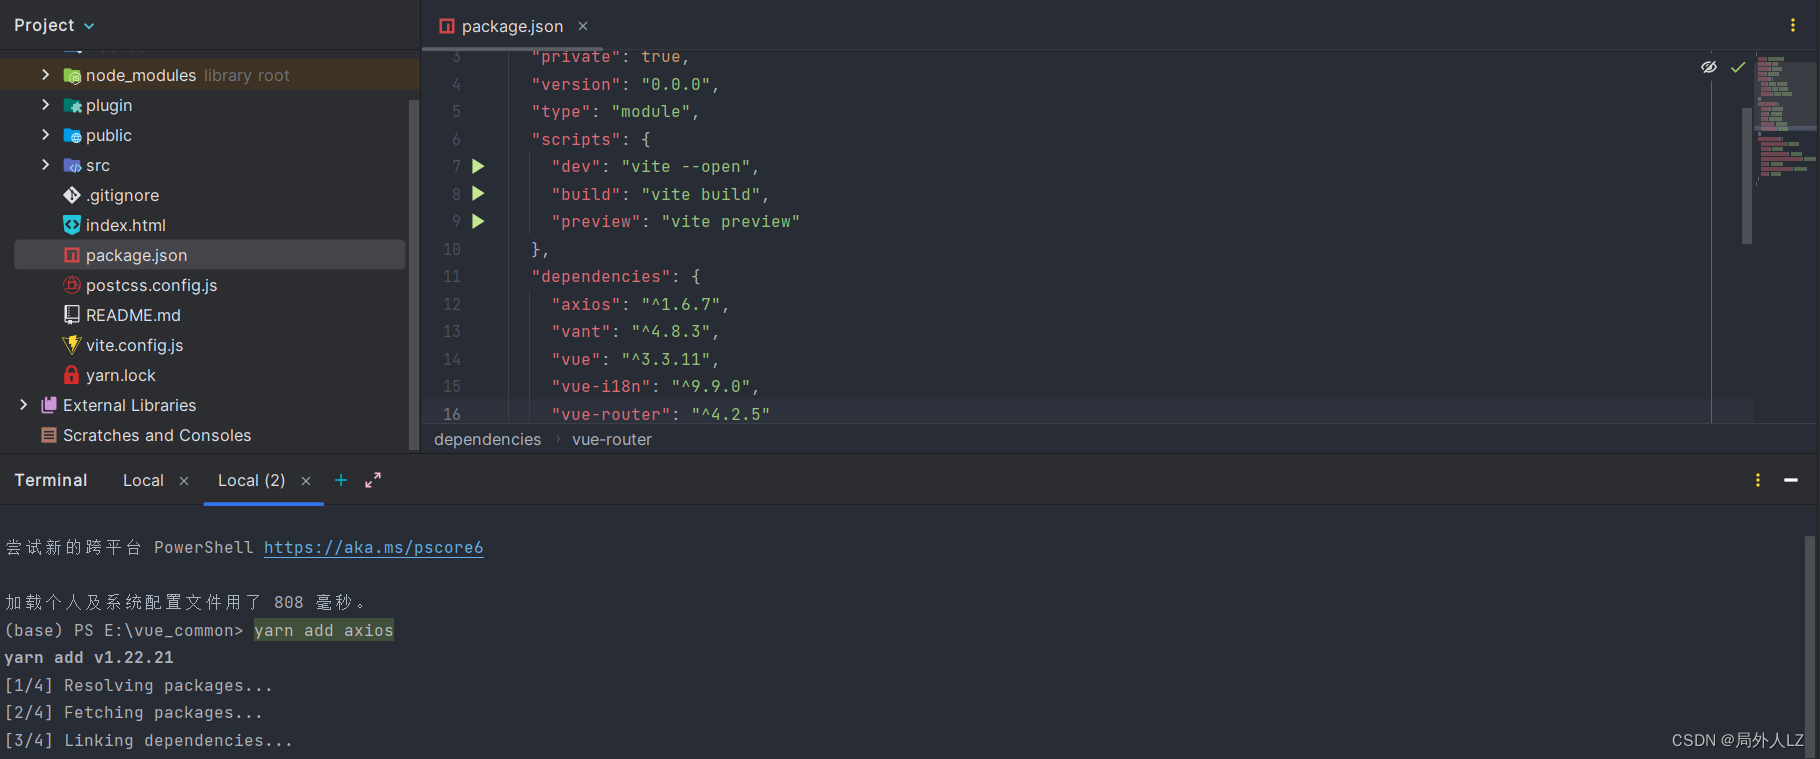Expand External Libraries node

coord(23,405)
